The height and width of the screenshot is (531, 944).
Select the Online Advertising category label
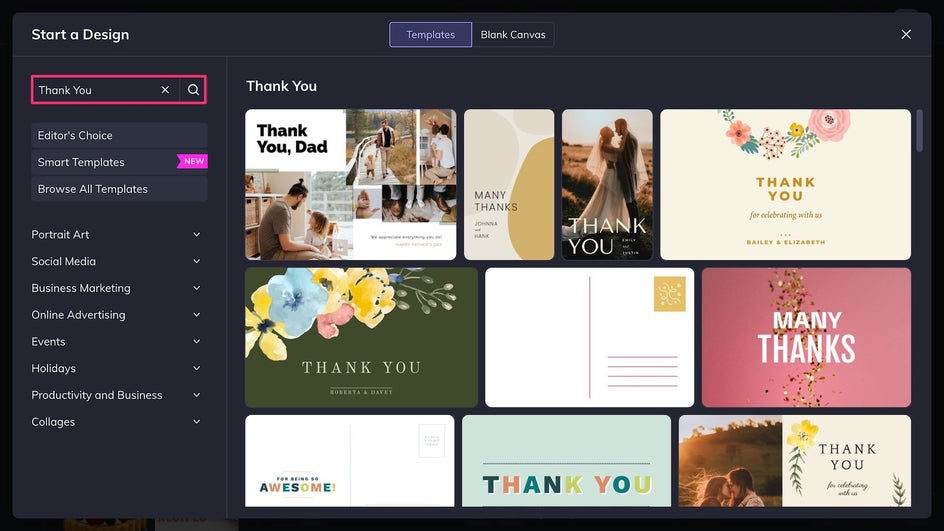(x=78, y=315)
